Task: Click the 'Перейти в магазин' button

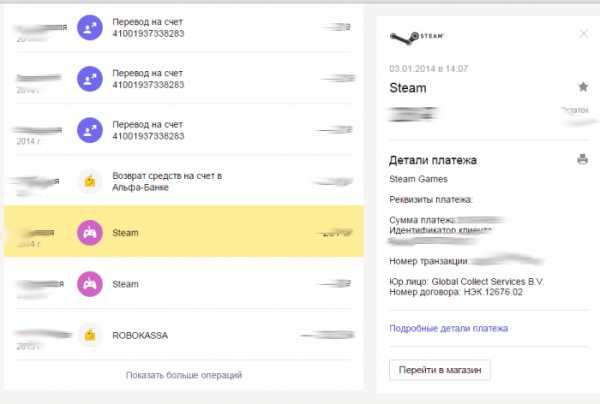Action: [x=440, y=370]
